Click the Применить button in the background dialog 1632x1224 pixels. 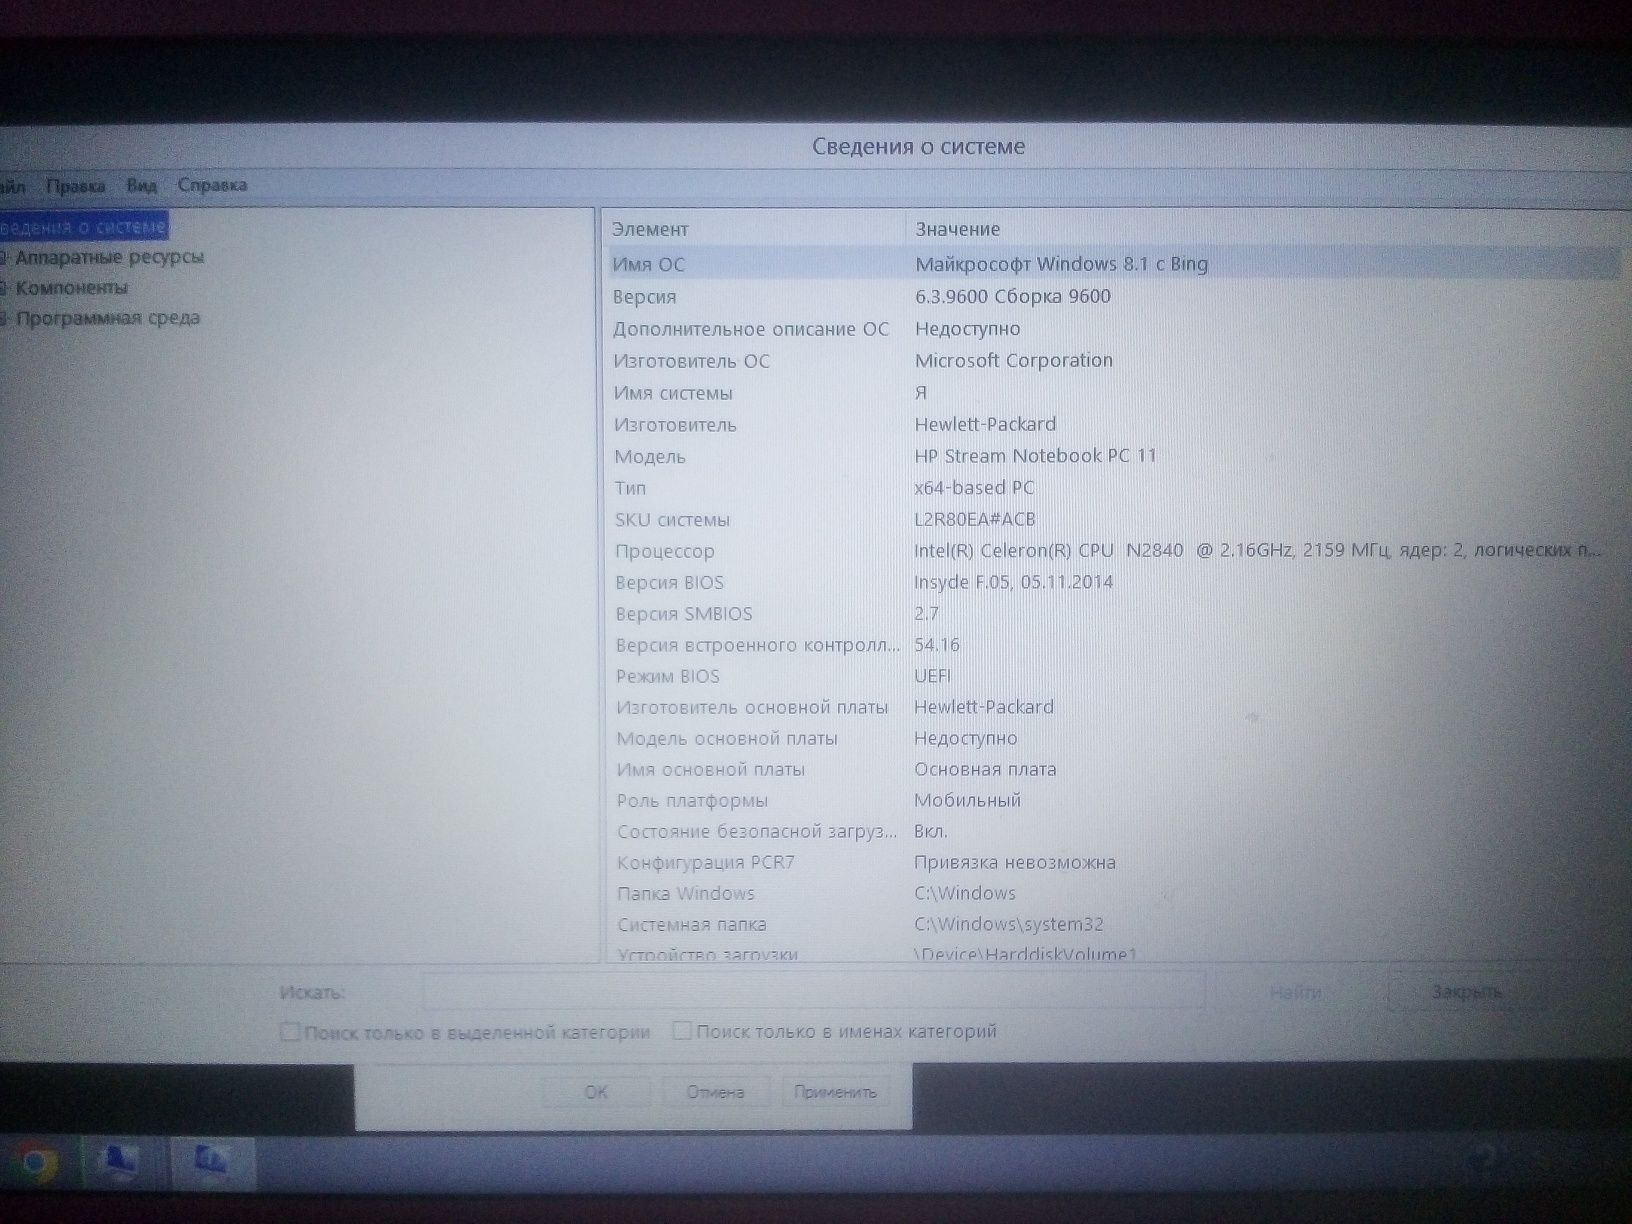pos(835,1092)
